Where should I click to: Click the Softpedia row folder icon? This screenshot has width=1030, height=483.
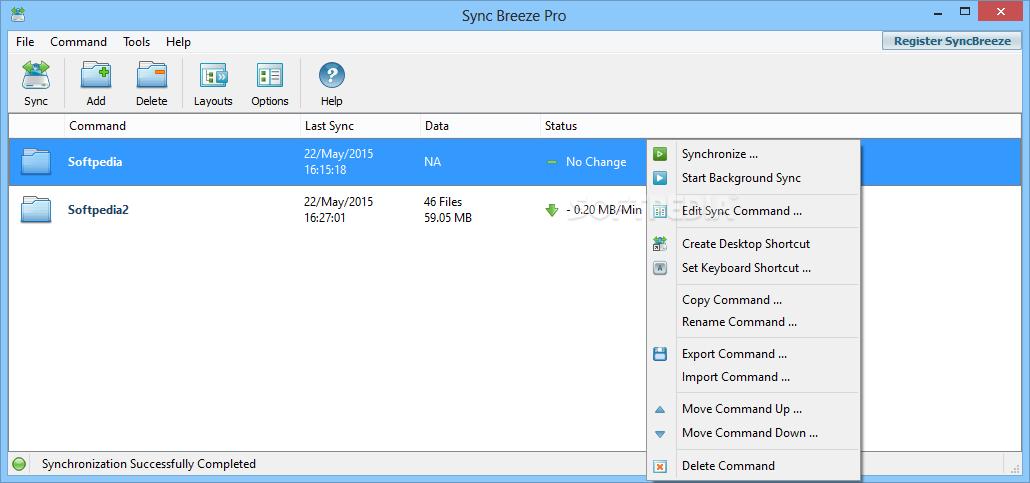click(x=36, y=162)
